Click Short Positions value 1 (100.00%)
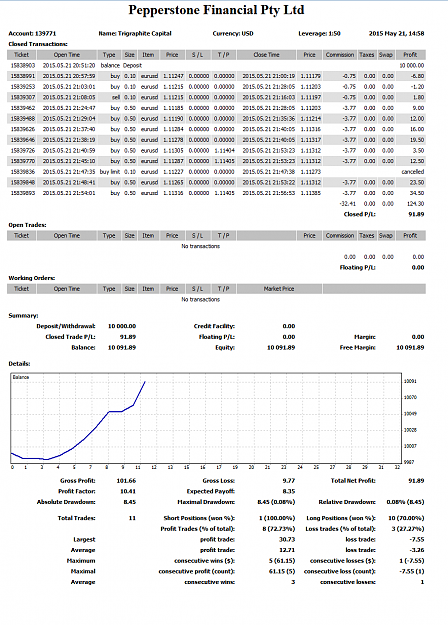This screenshot has width=448, height=625. (277, 518)
